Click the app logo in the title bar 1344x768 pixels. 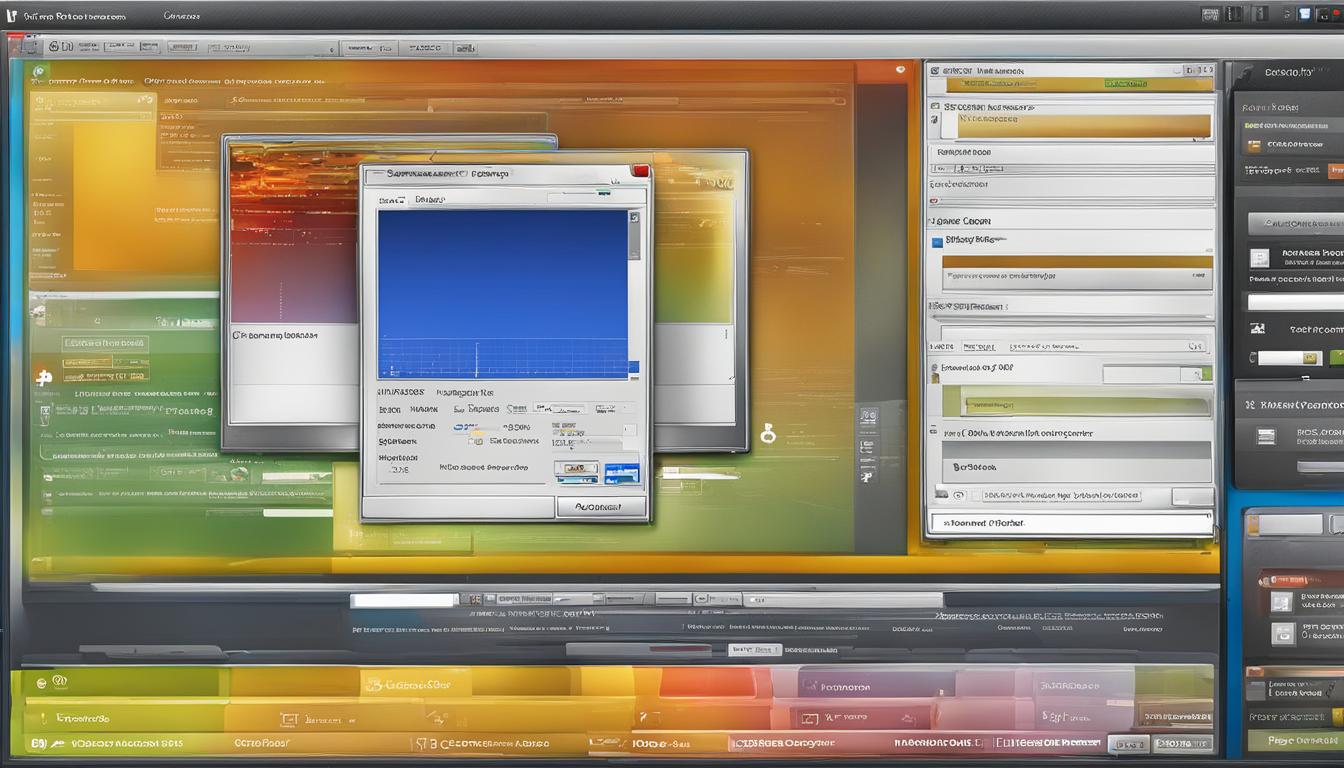point(11,16)
